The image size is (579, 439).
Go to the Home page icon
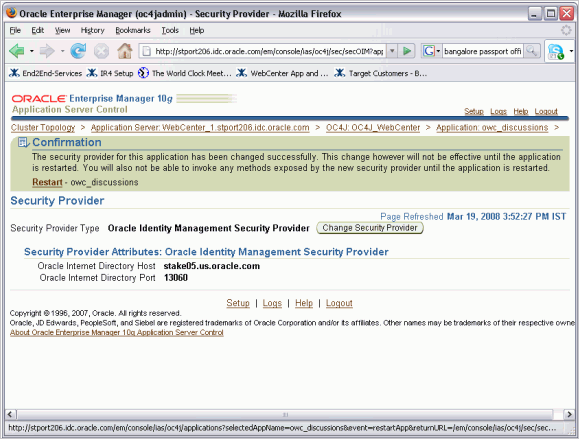click(x=125, y=51)
